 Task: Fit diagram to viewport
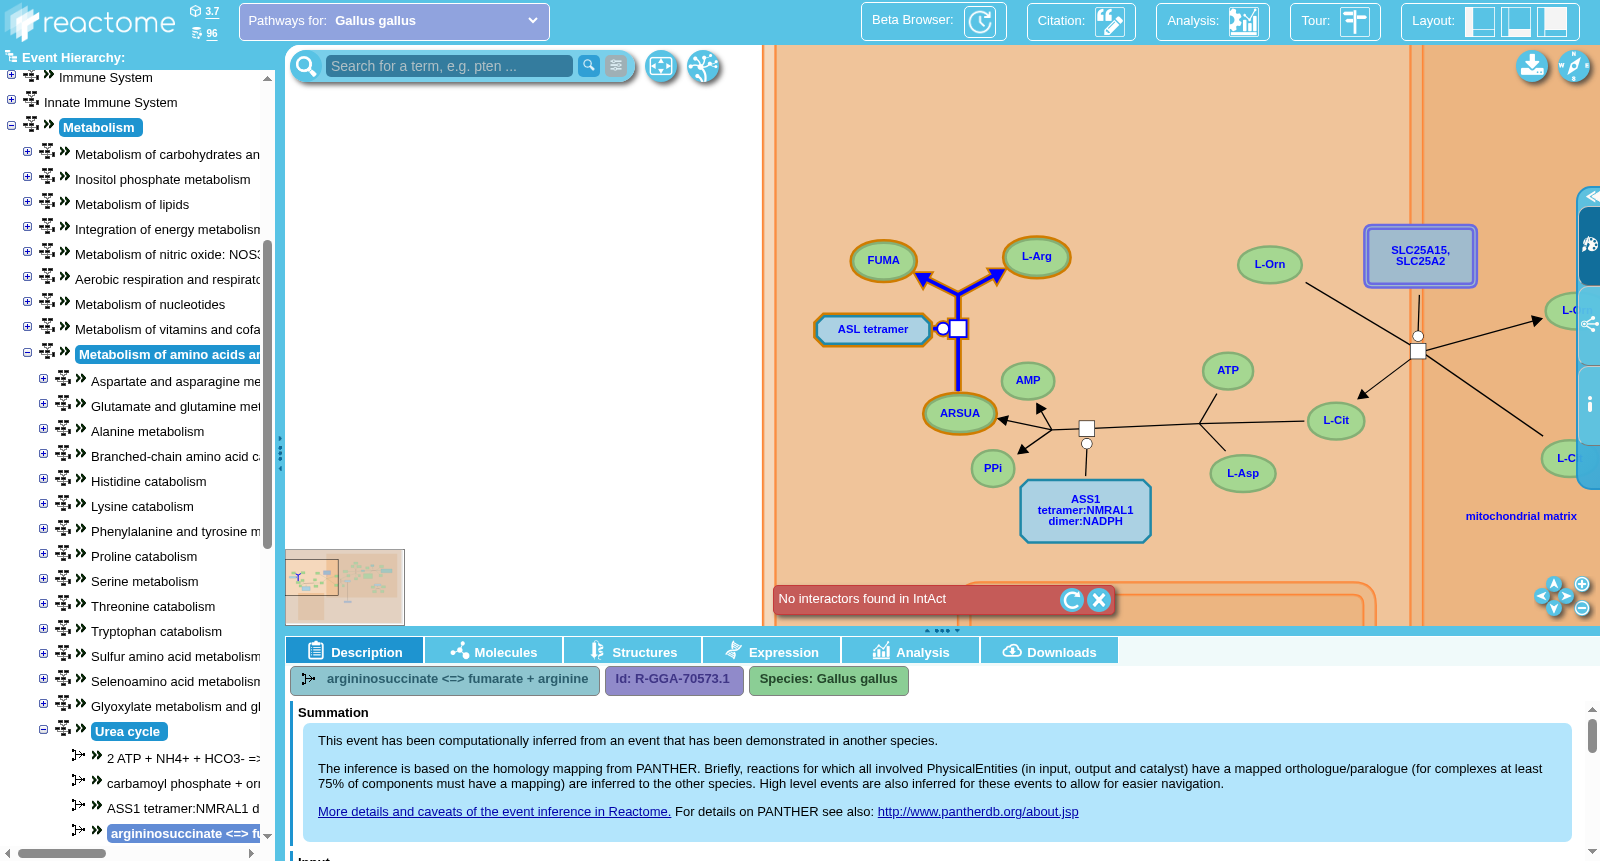pos(661,67)
